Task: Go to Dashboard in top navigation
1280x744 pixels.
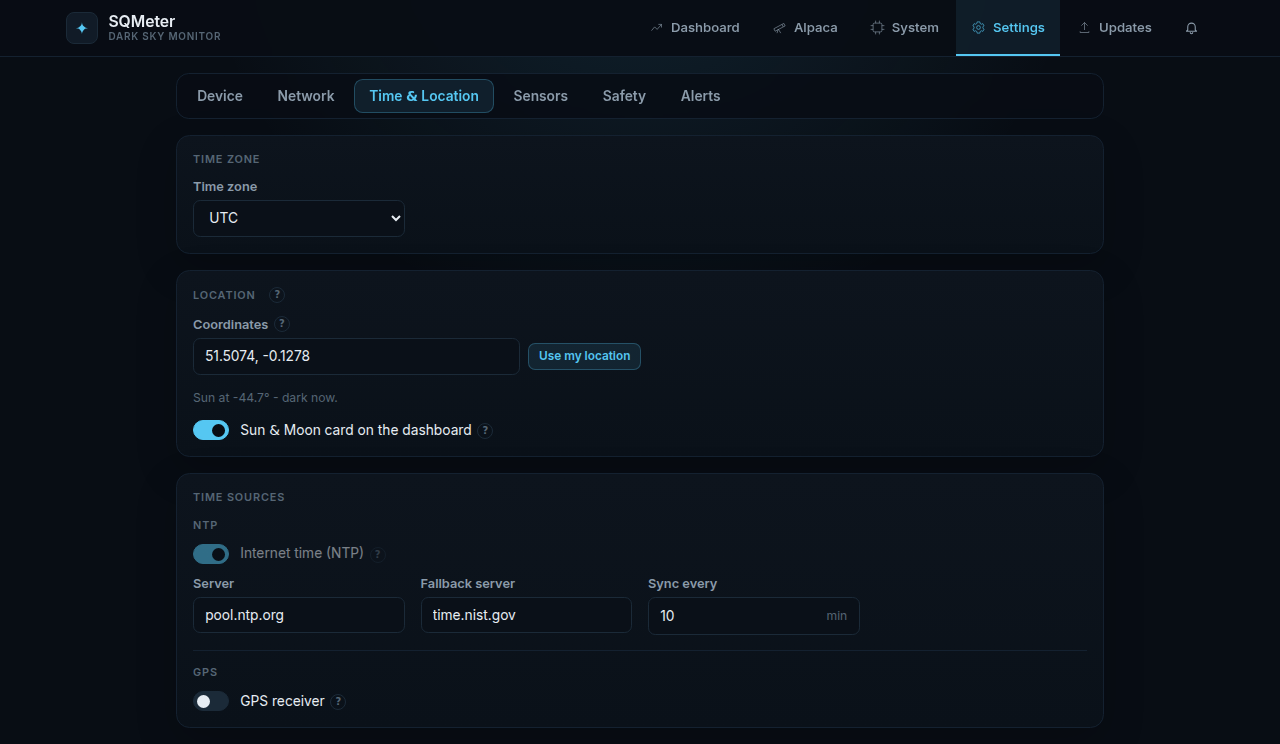Action: point(695,28)
